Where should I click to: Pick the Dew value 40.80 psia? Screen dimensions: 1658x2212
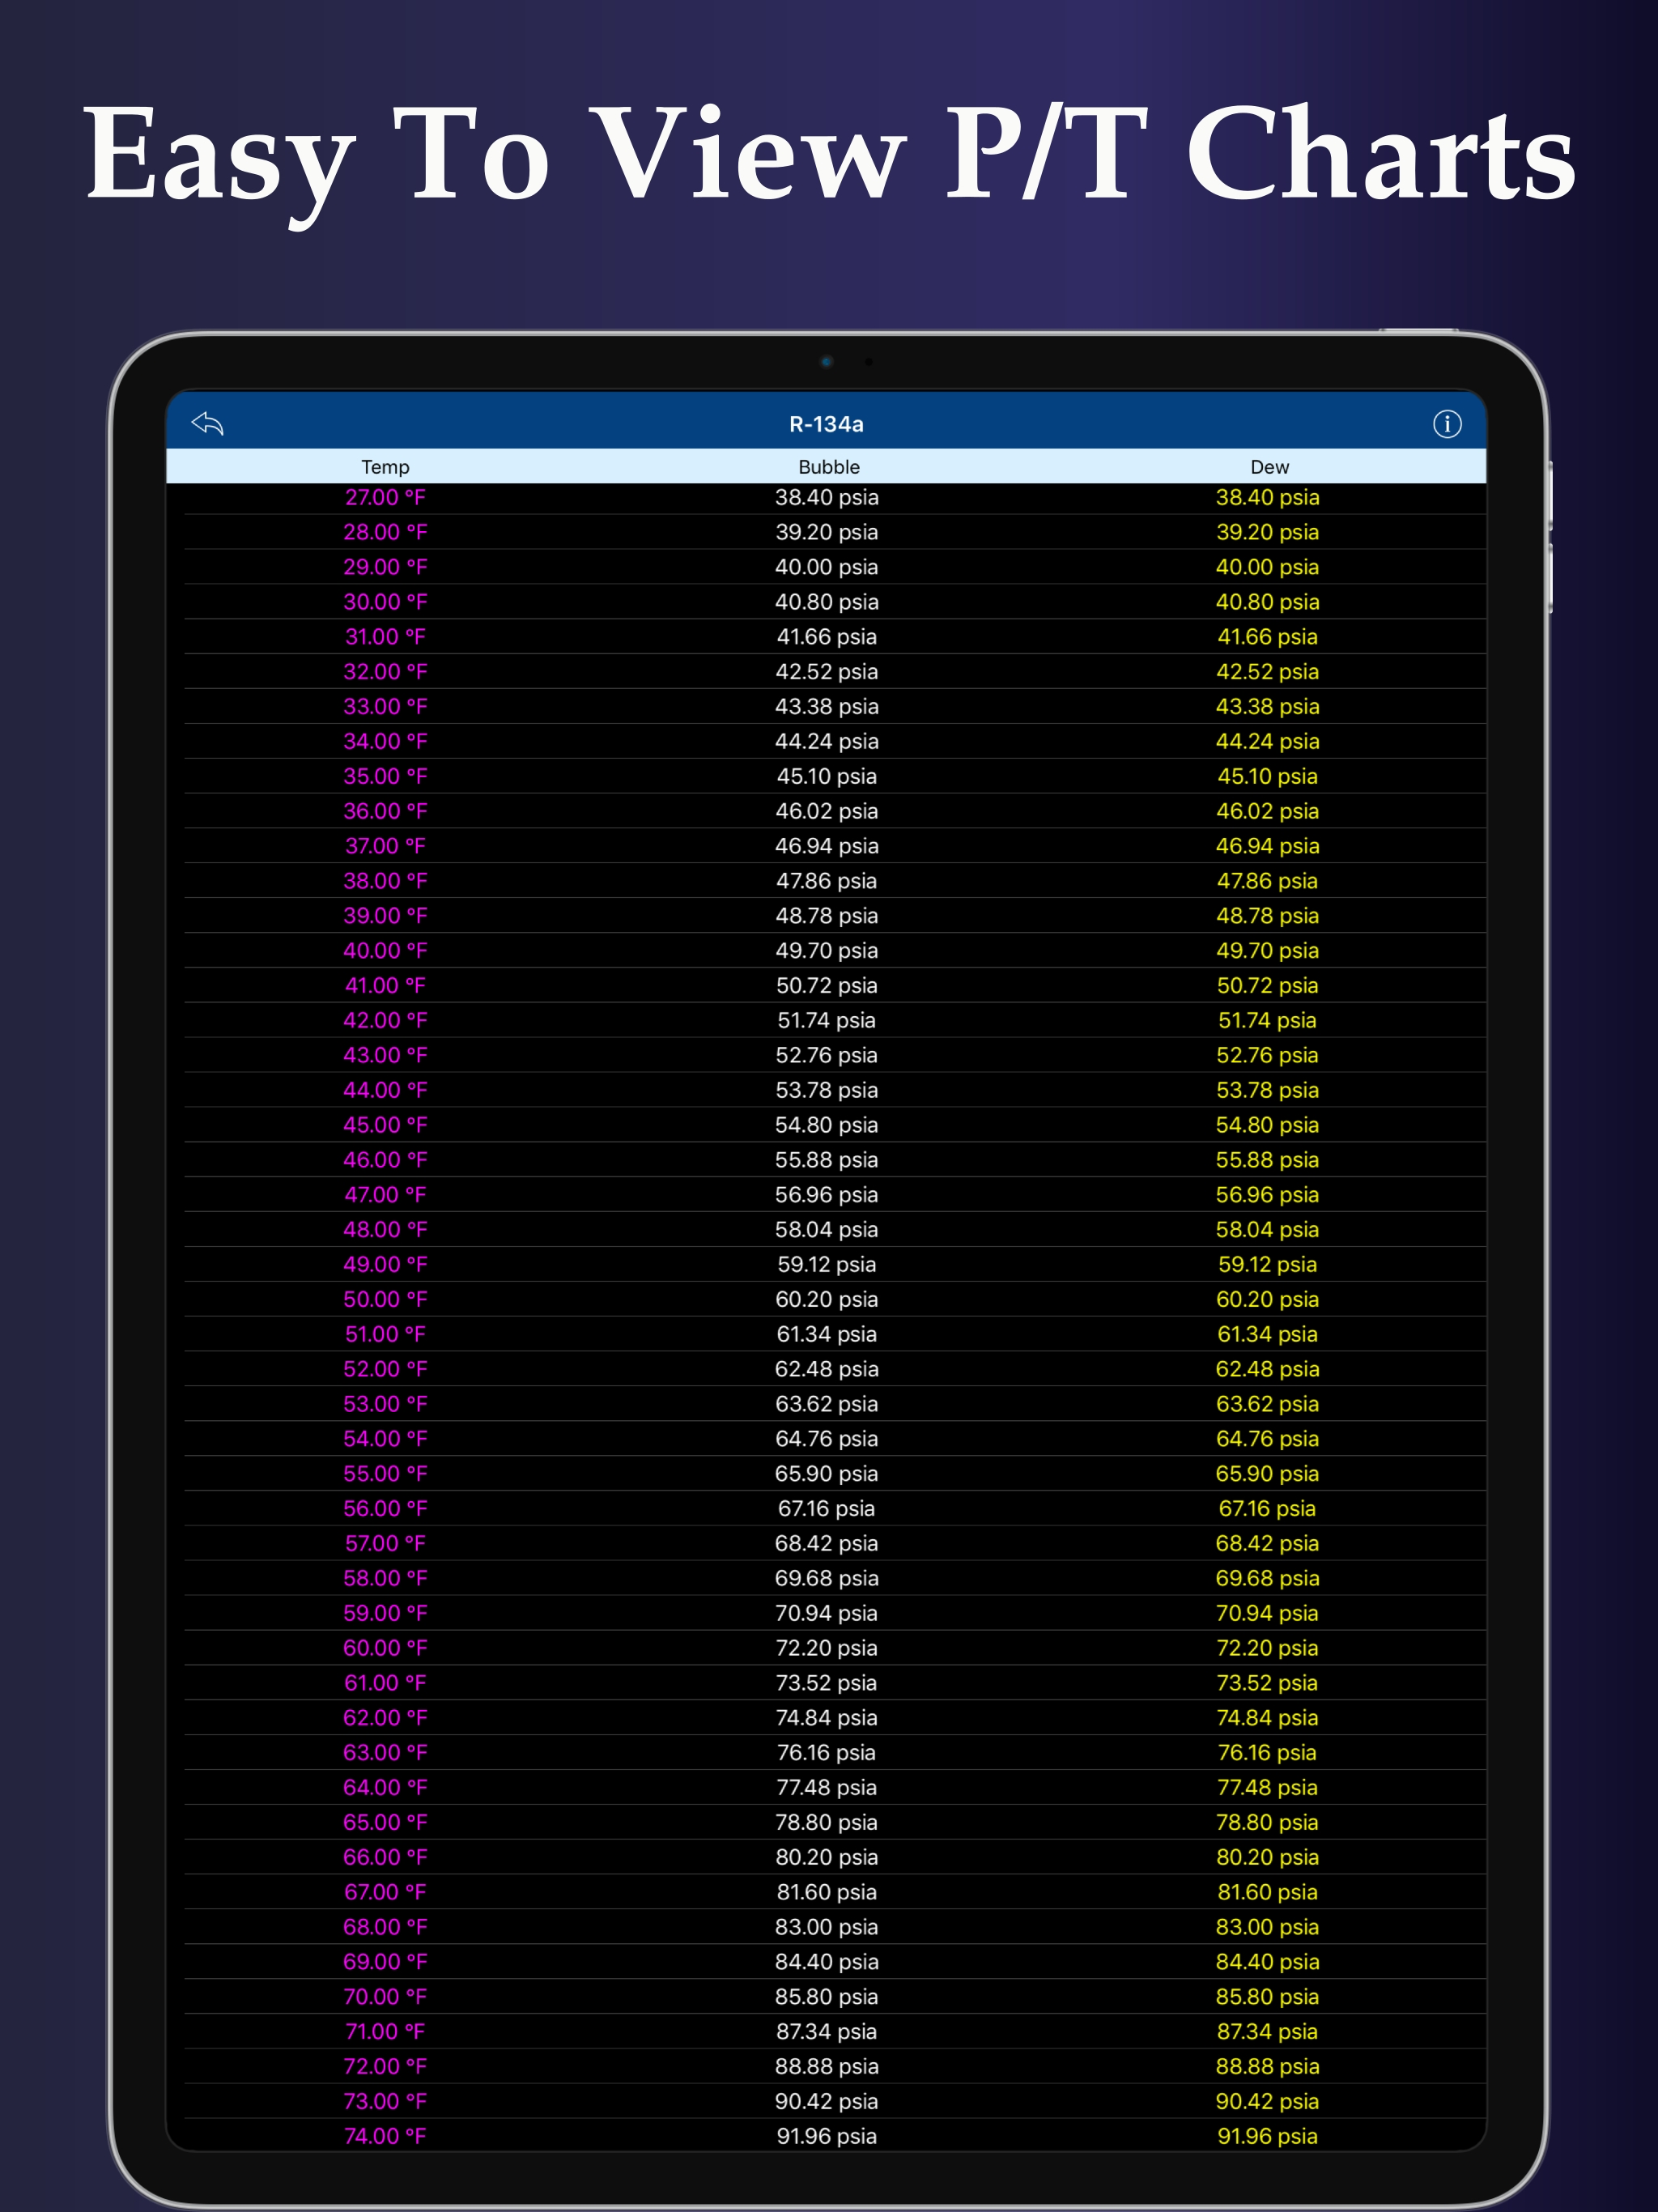point(1267,602)
